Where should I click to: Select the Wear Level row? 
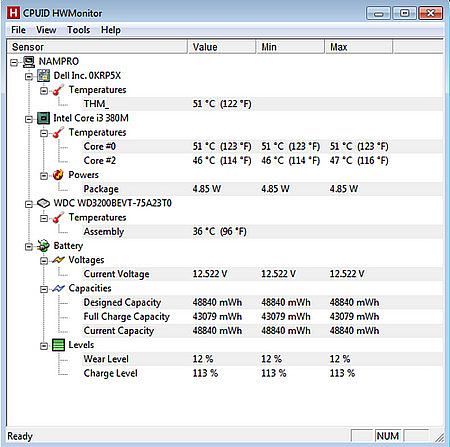click(262, 359)
